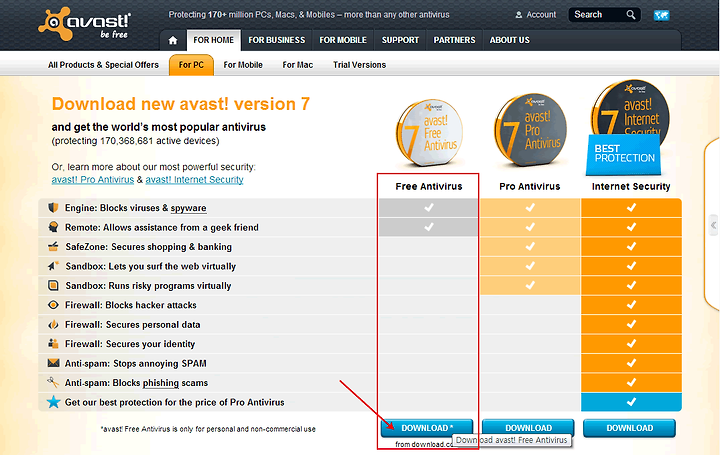Click the Internet Security column heading
This screenshot has width=720, height=455.
[x=631, y=186]
